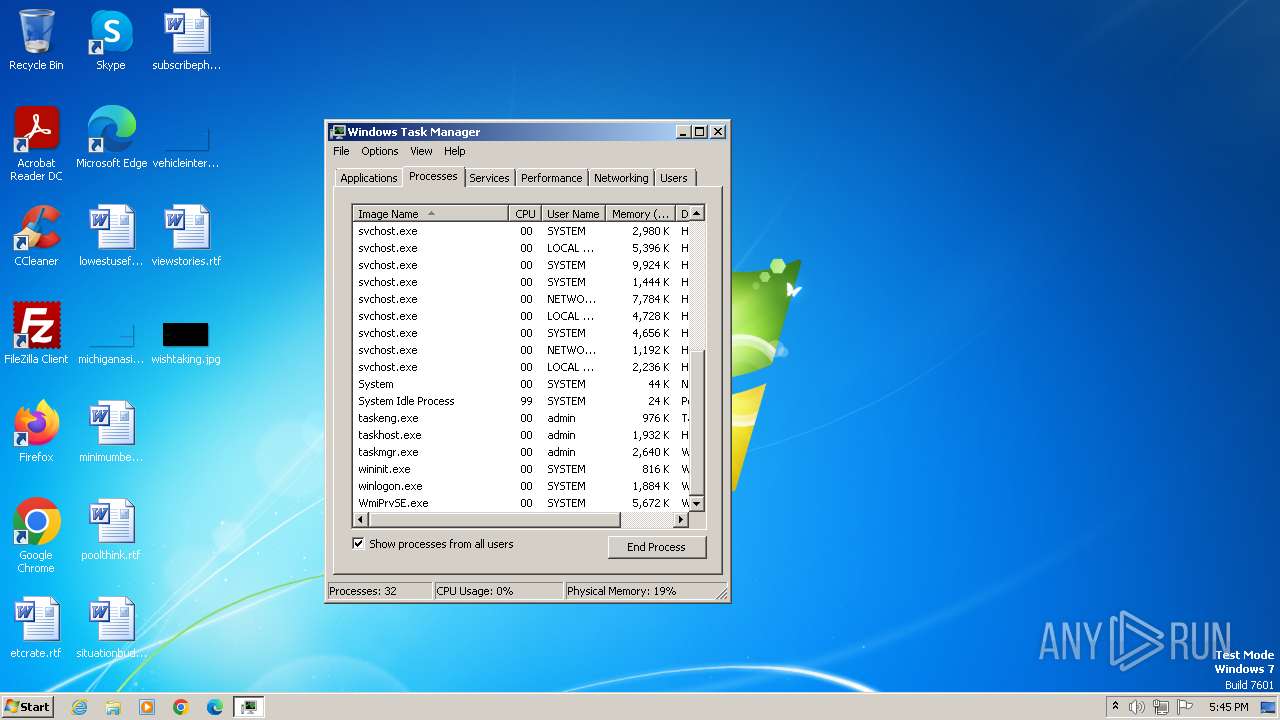
Task: Click process list scroll up arrow
Action: tap(697, 213)
